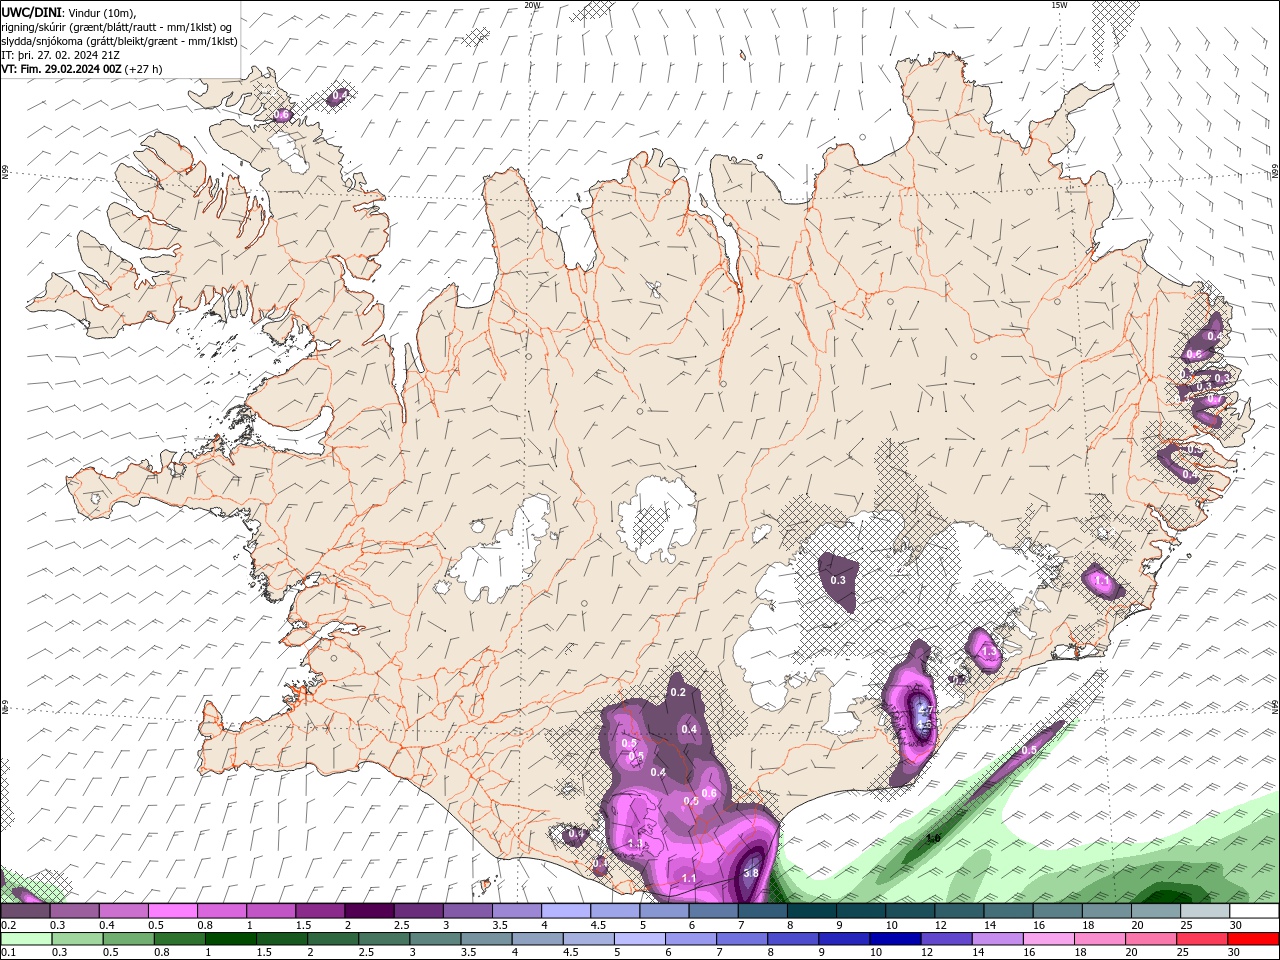
Task: Select top legend swatch starting at 0.2
Action: pos(25,911)
